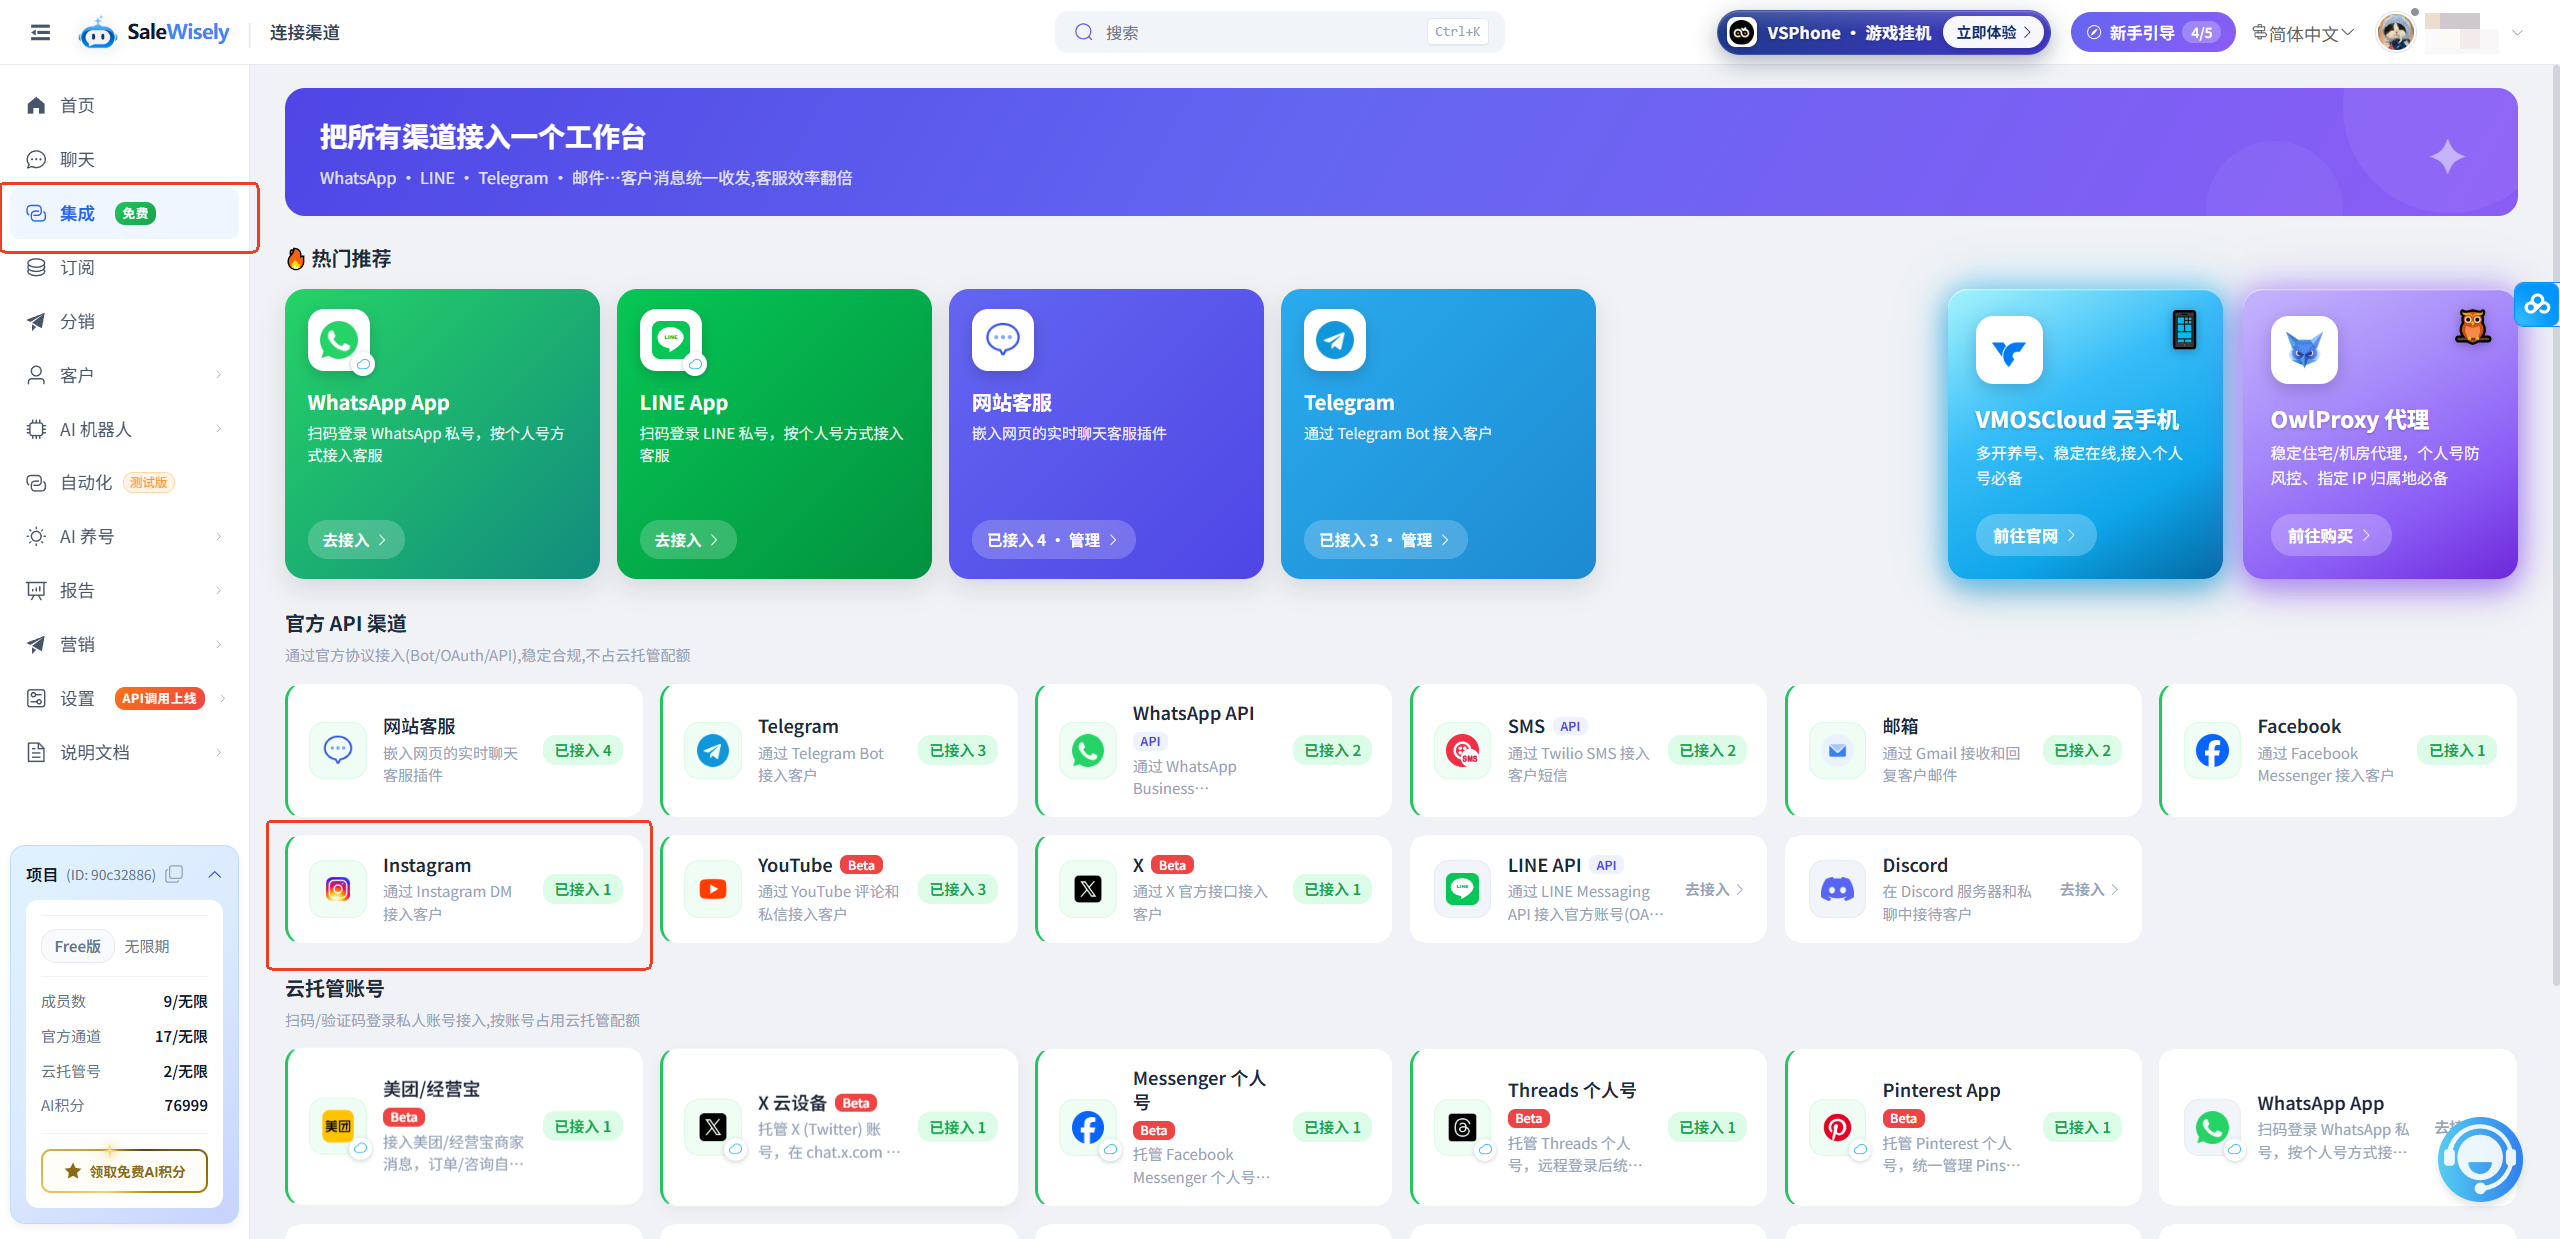Collapse the 项目 info panel
The height and width of the screenshot is (1239, 2560).
click(x=214, y=874)
